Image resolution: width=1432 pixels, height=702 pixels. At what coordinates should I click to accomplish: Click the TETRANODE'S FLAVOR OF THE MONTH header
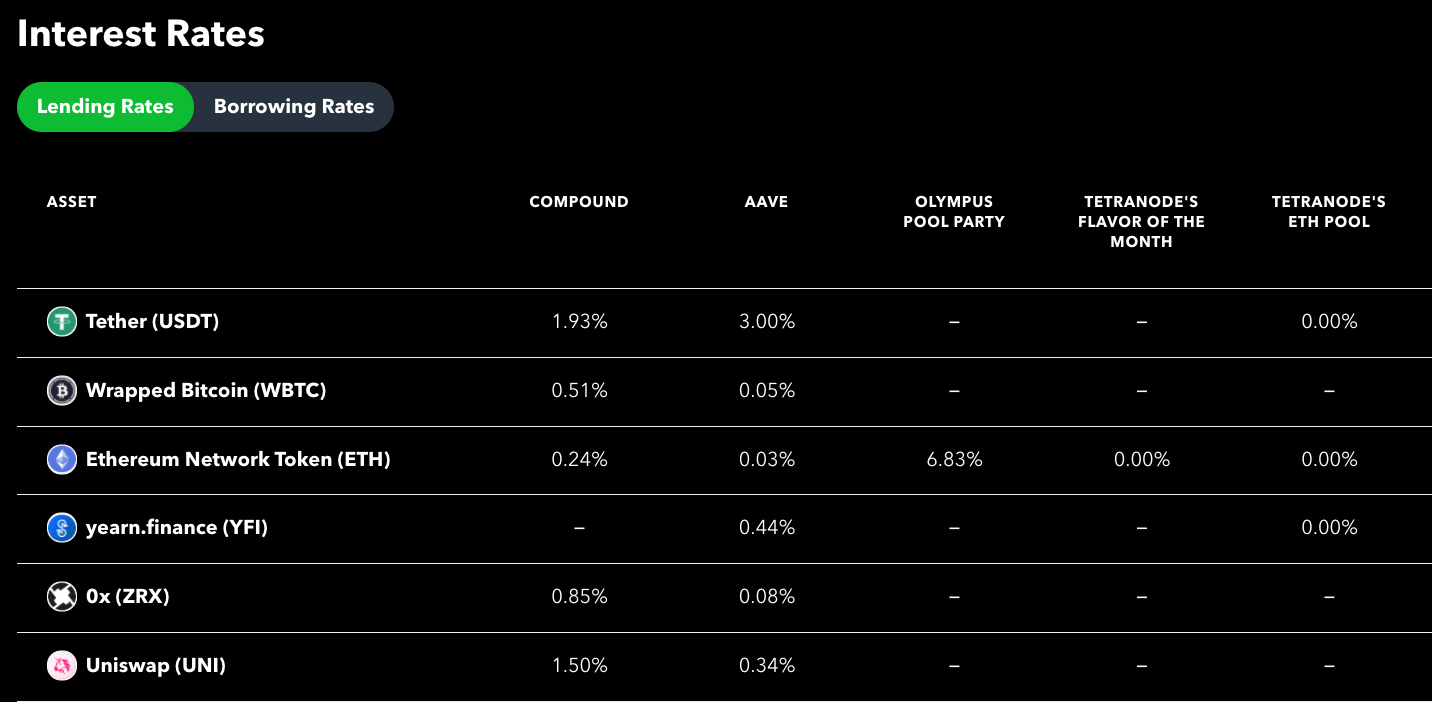(1141, 221)
